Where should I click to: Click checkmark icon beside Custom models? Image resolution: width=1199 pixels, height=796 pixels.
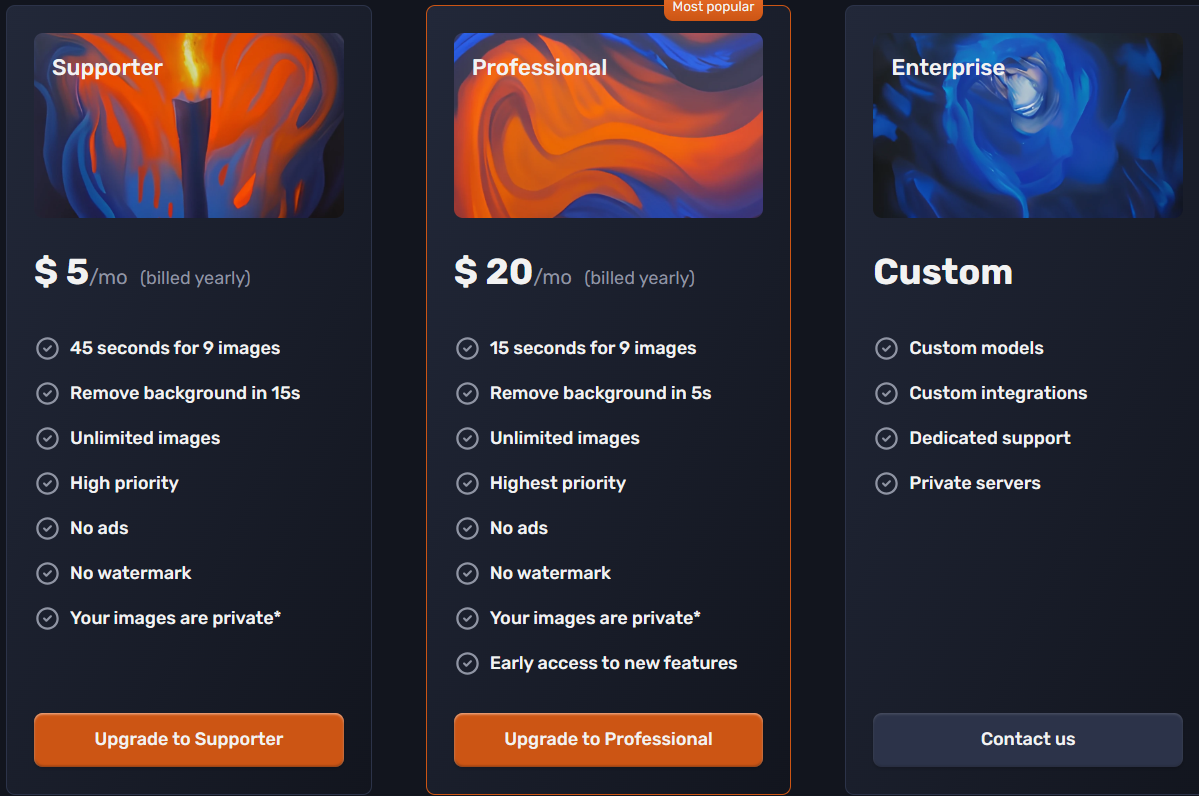886,348
